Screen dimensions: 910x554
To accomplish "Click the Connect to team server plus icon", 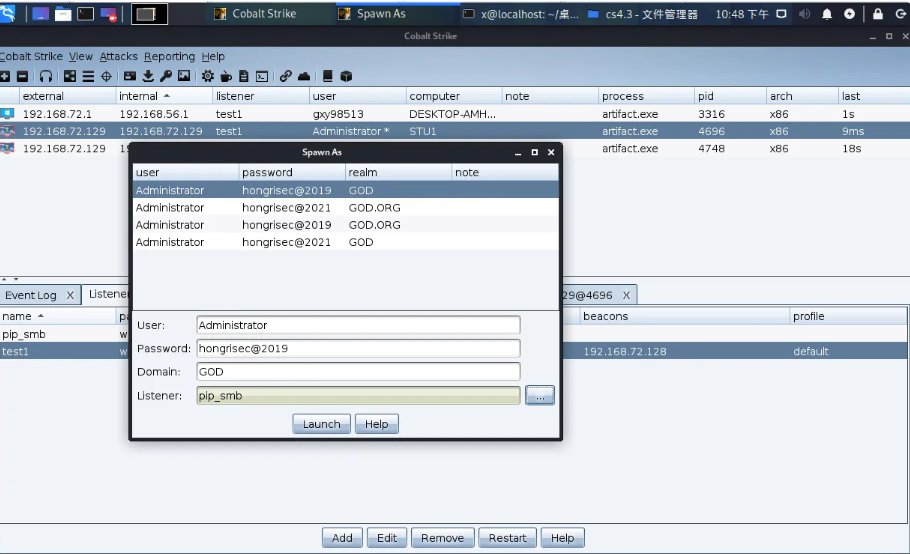I will pos(5,76).
